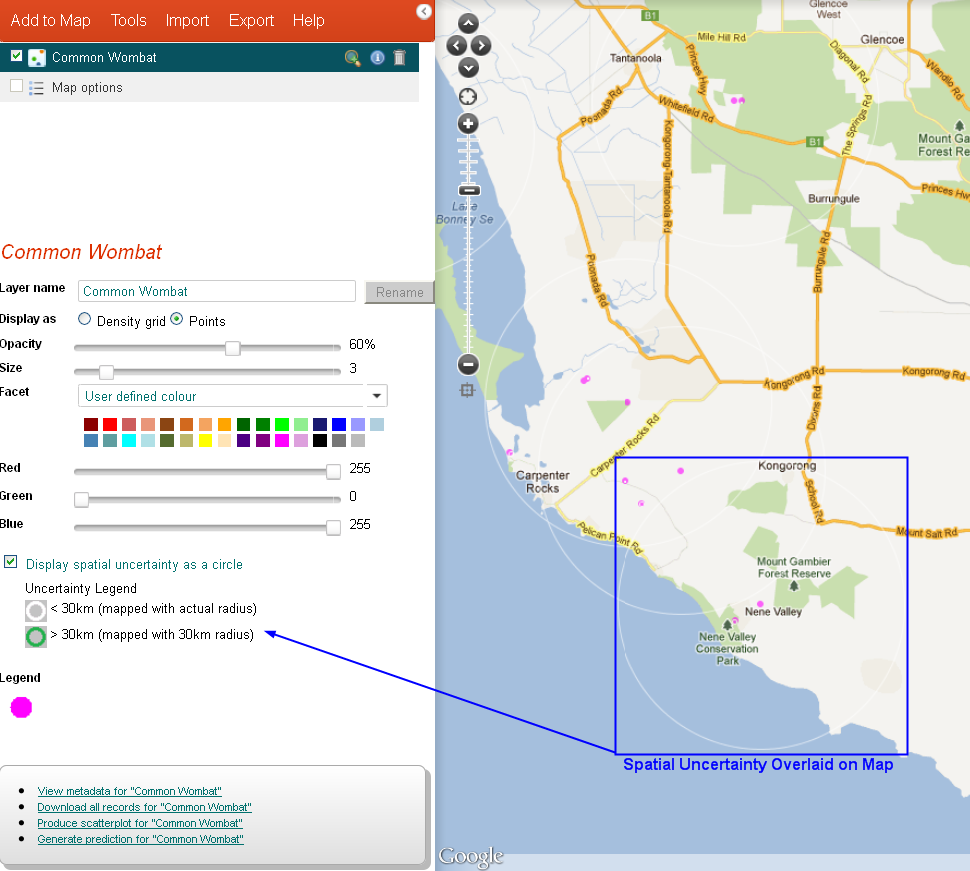Uncheck the Common Wombat layer checkbox
Image resolution: width=970 pixels, height=871 pixels.
point(16,56)
